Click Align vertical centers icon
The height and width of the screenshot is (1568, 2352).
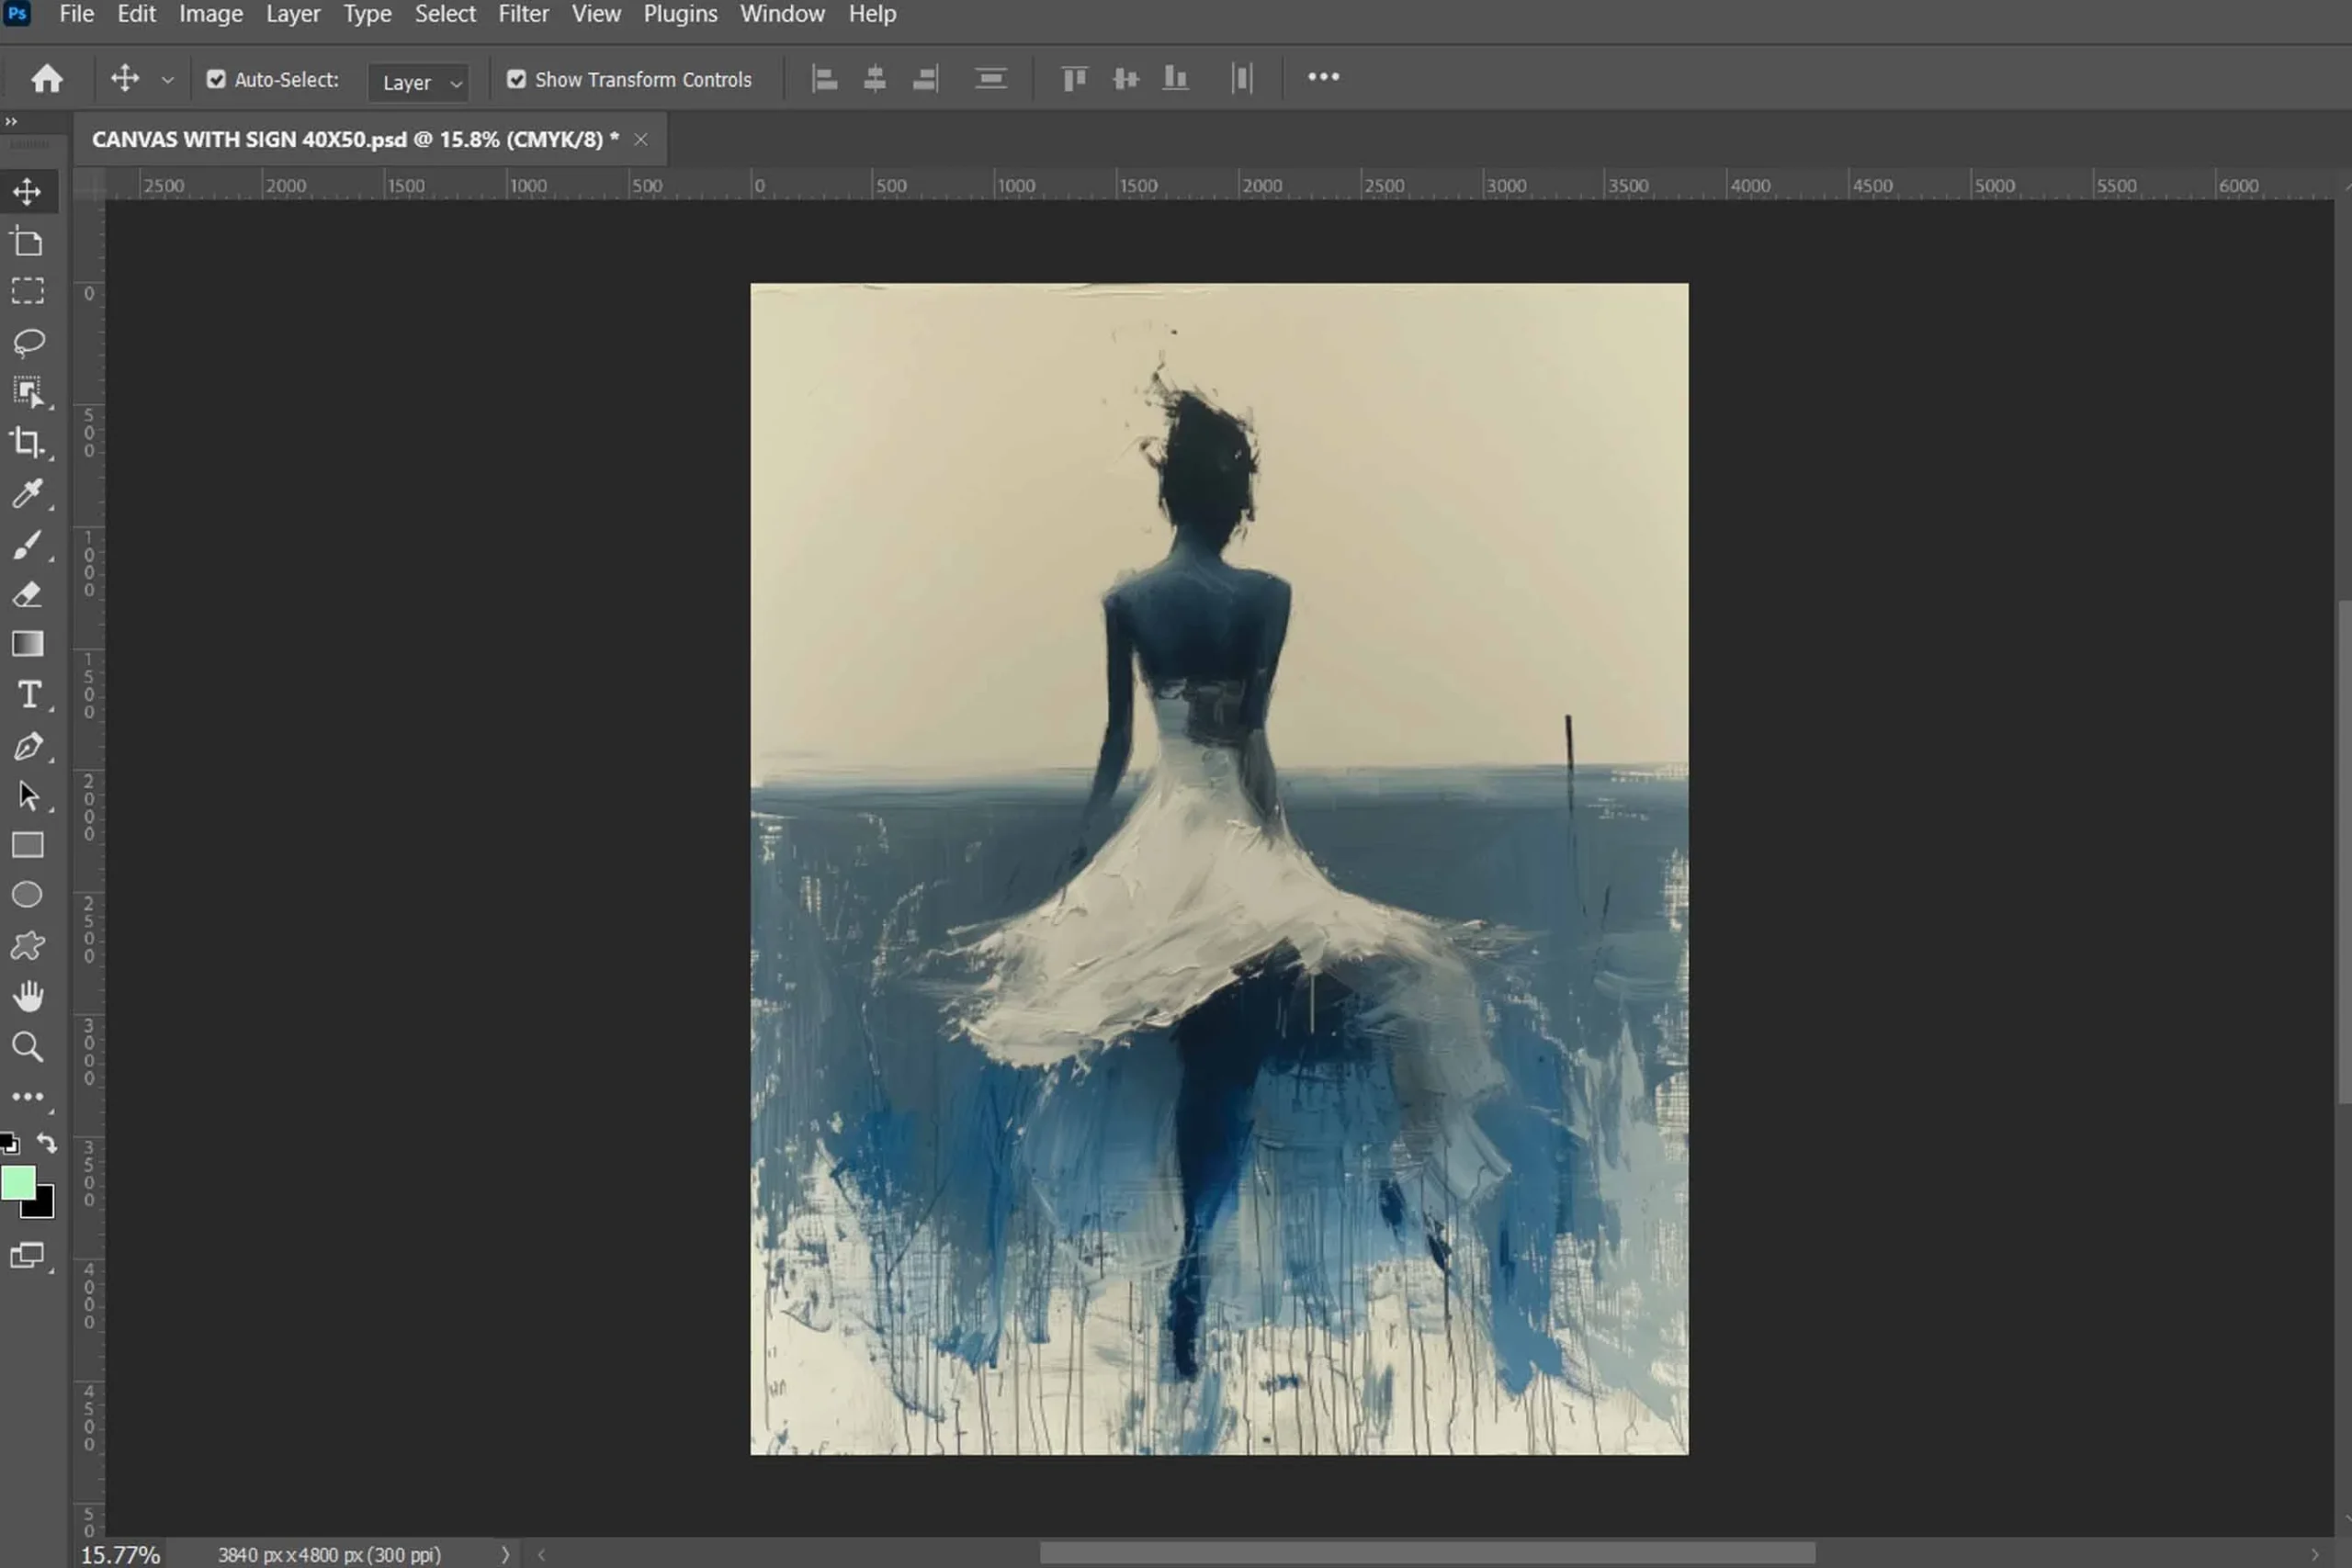point(1126,78)
